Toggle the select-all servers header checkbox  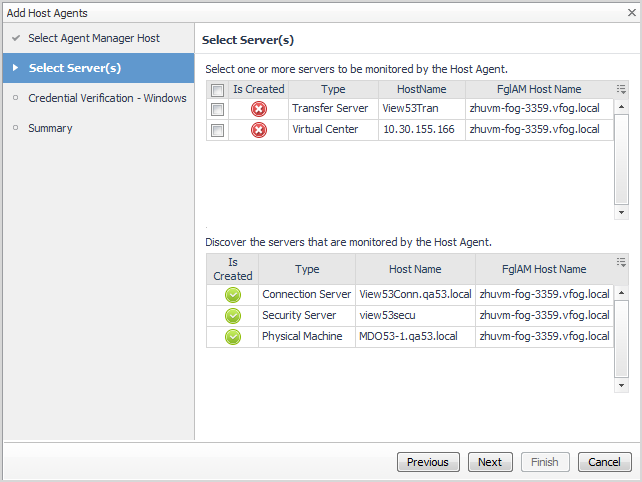(x=217, y=90)
